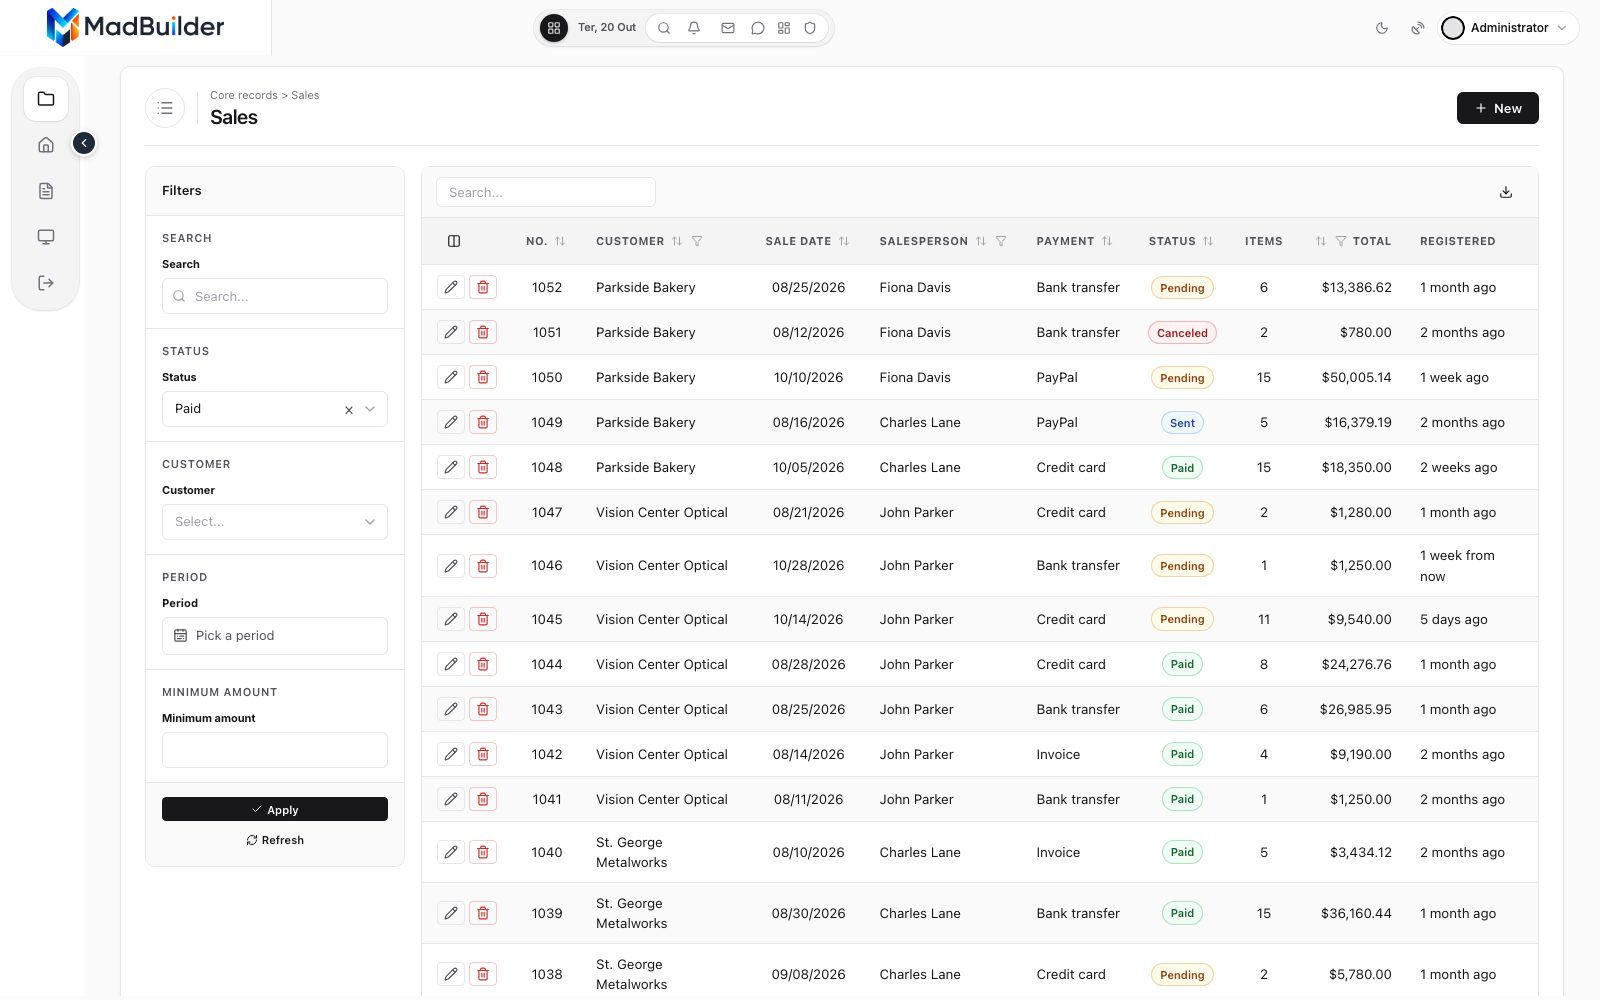Collapse the sidebar with the arrow button
Viewport: 1600px width, 1000px height.
[x=84, y=144]
